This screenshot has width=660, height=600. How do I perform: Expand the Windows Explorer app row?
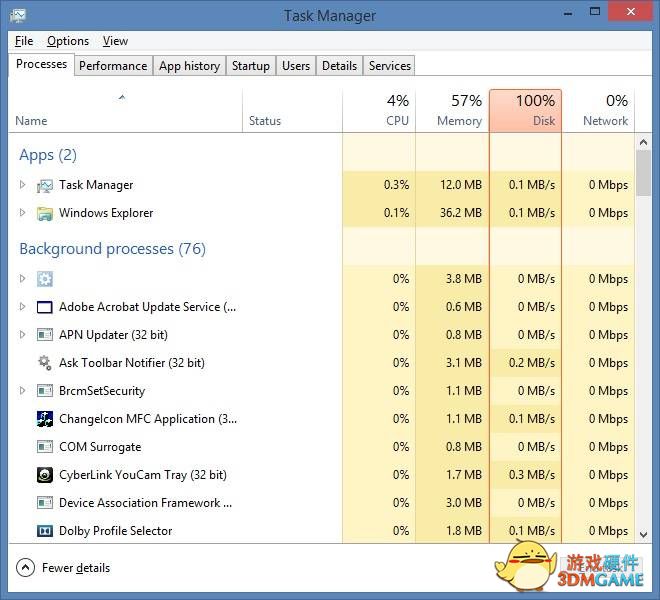22,213
